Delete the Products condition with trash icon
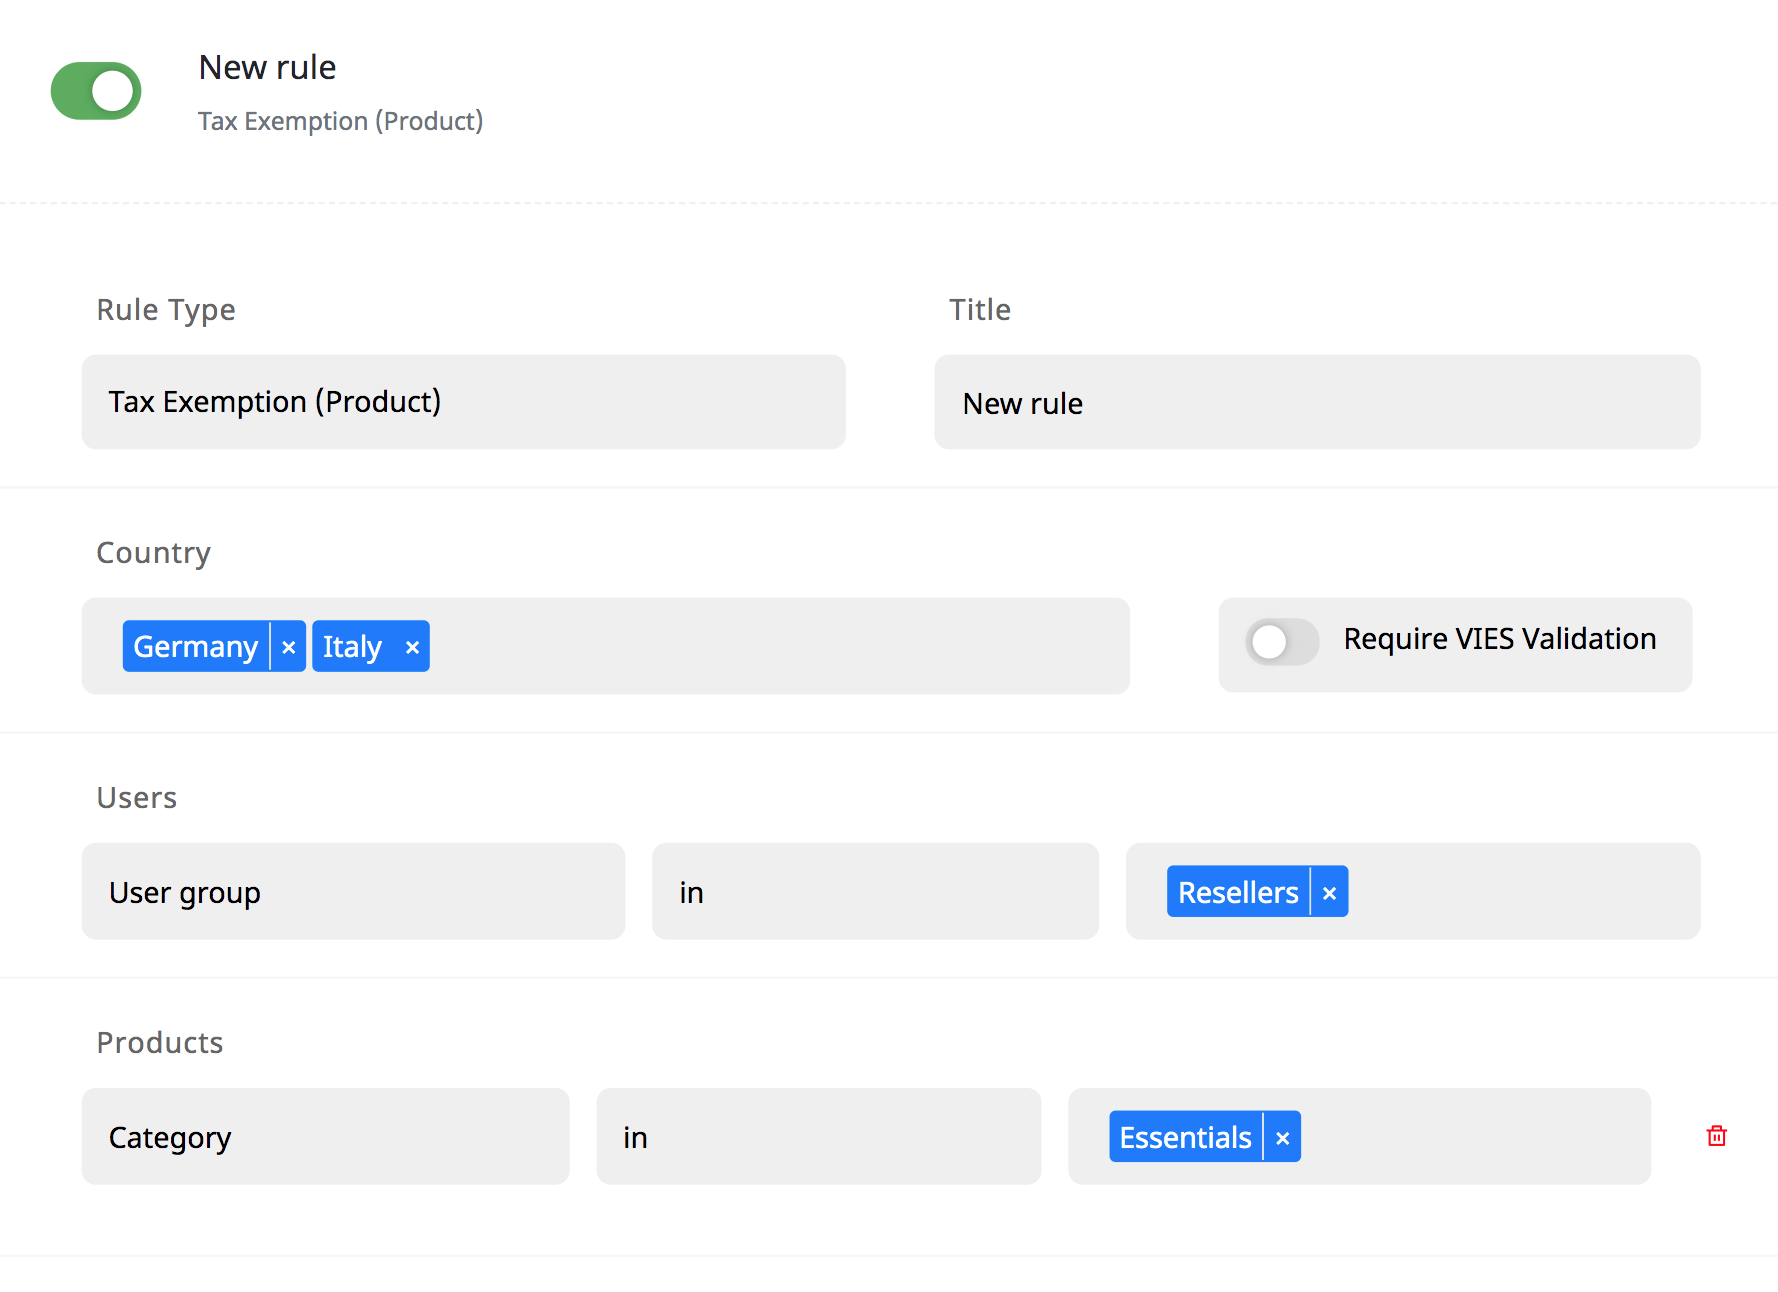 click(x=1716, y=1136)
